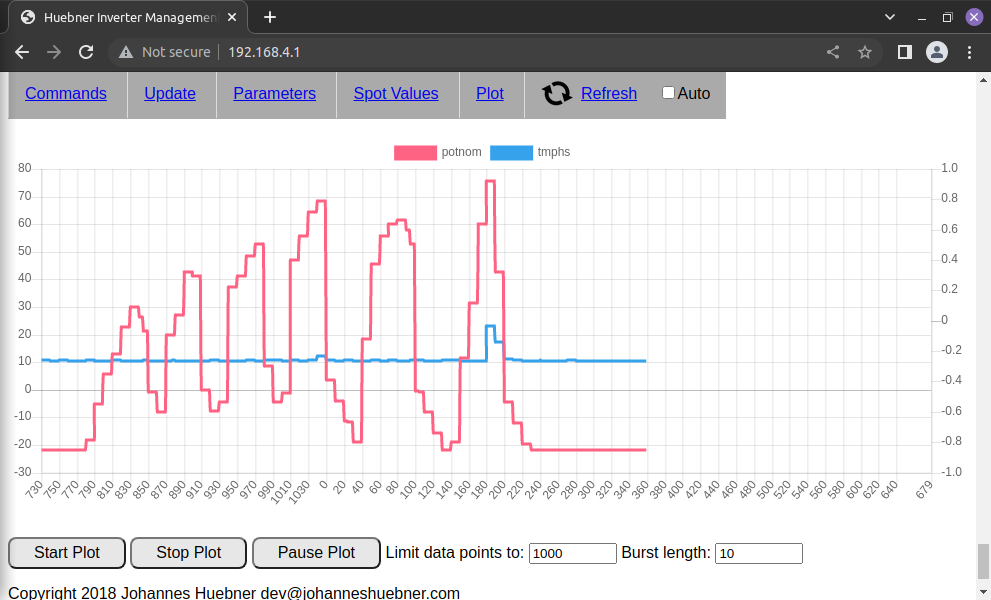This screenshot has width=991, height=600.
Task: Open the browser side panel icon
Action: (904, 52)
